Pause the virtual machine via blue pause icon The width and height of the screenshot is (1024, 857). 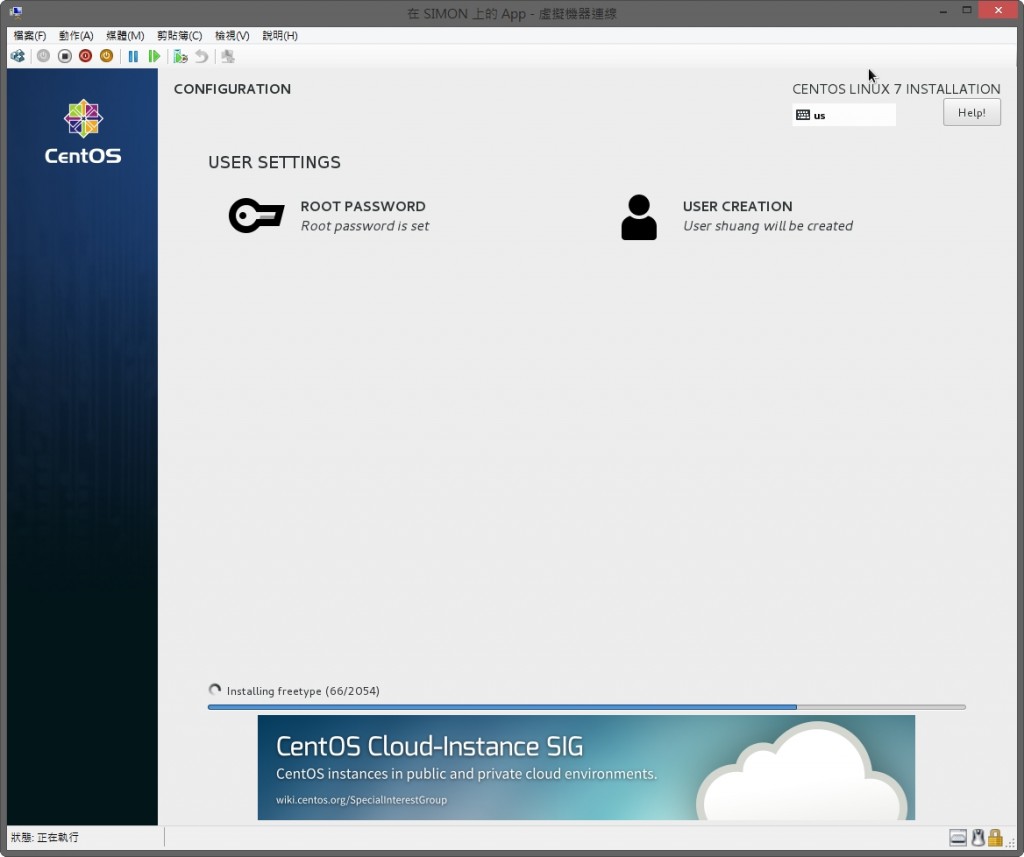[133, 56]
